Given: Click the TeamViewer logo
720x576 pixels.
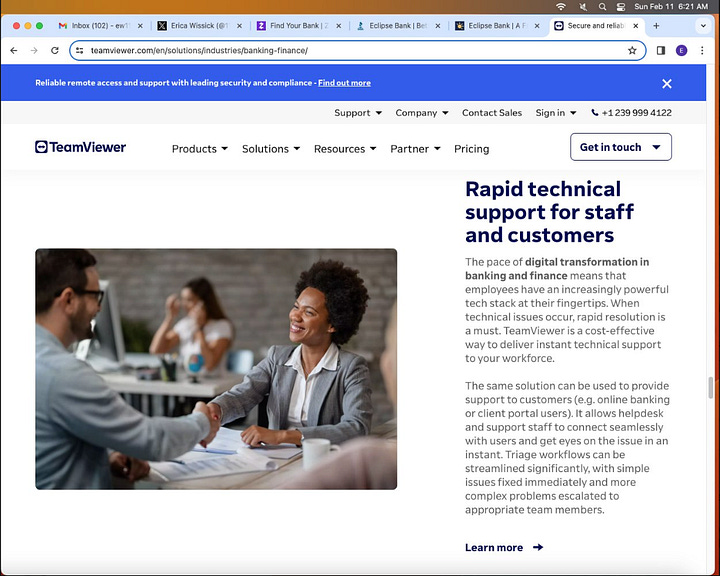Looking at the screenshot, I should [80, 147].
